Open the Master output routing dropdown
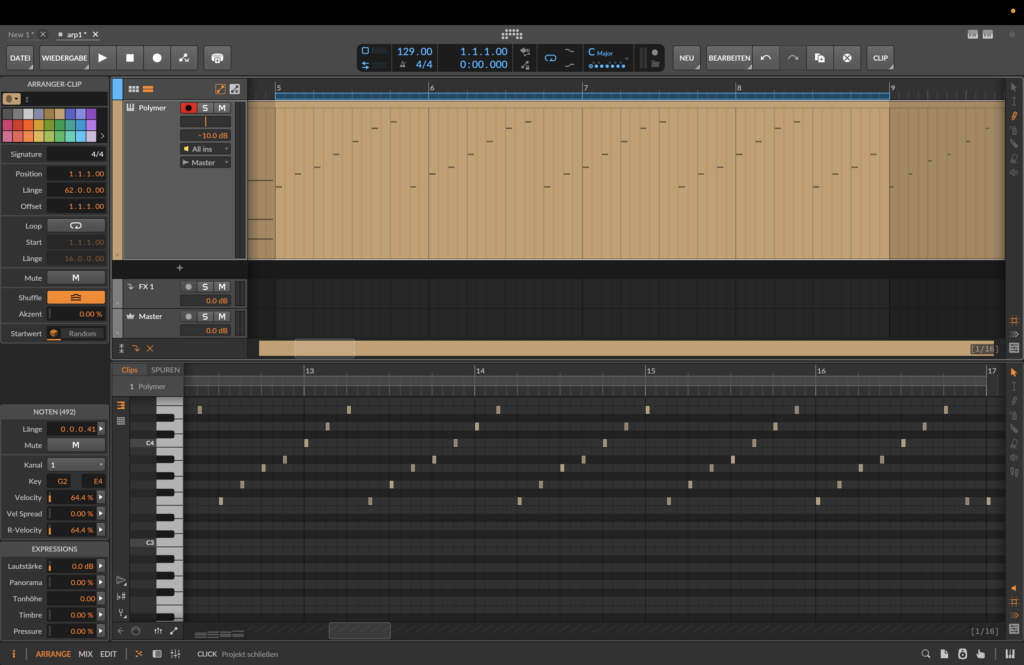This screenshot has width=1024, height=665. (x=205, y=163)
